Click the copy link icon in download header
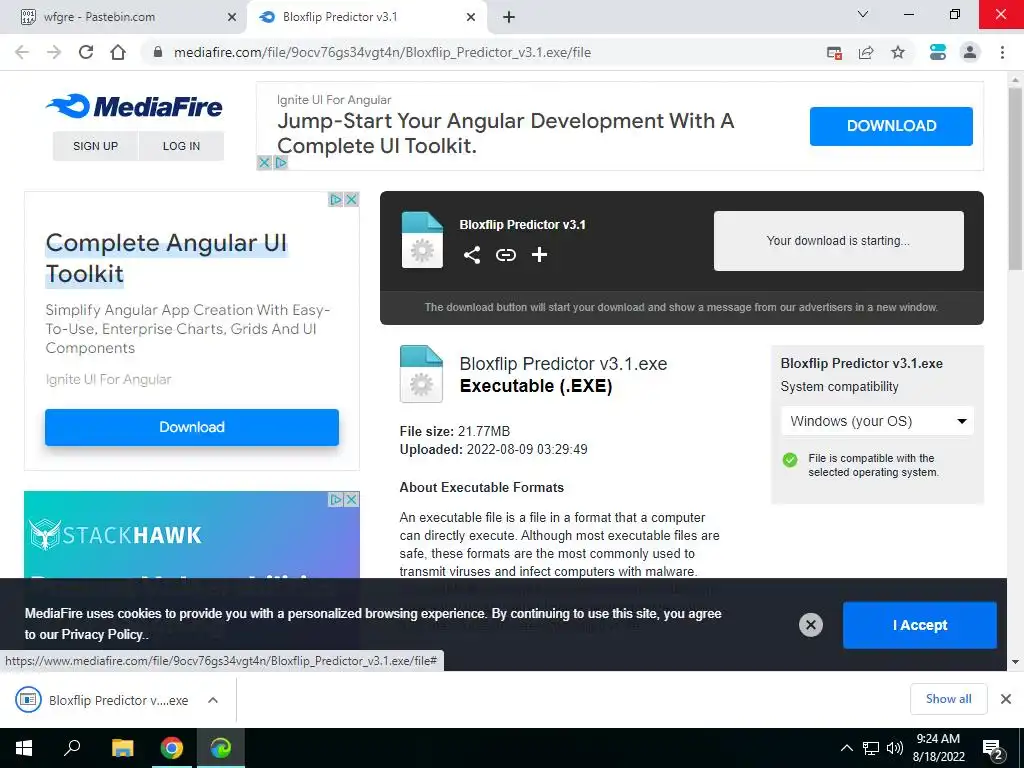The height and width of the screenshot is (768, 1024). point(505,255)
